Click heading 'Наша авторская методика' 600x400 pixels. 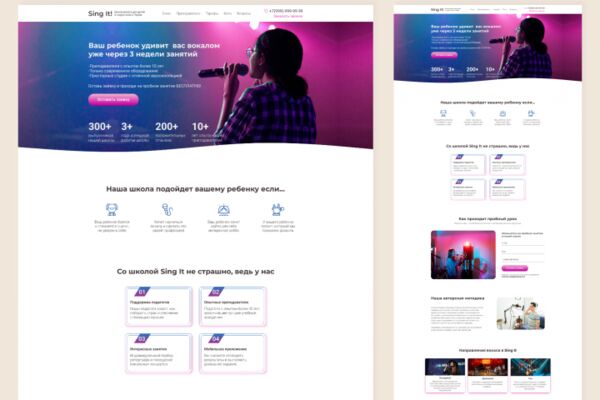click(458, 298)
